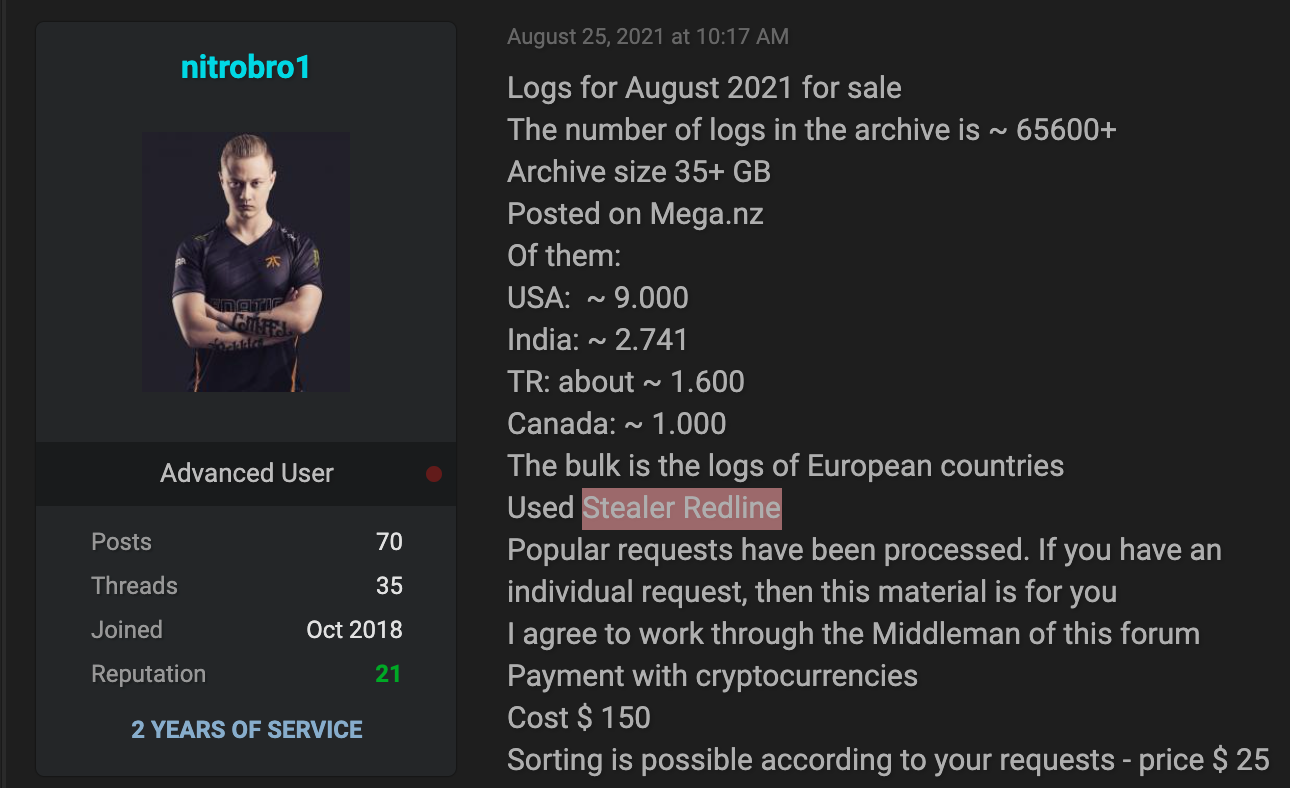View the Posts count 70
This screenshot has height=788, width=1290.
(389, 542)
